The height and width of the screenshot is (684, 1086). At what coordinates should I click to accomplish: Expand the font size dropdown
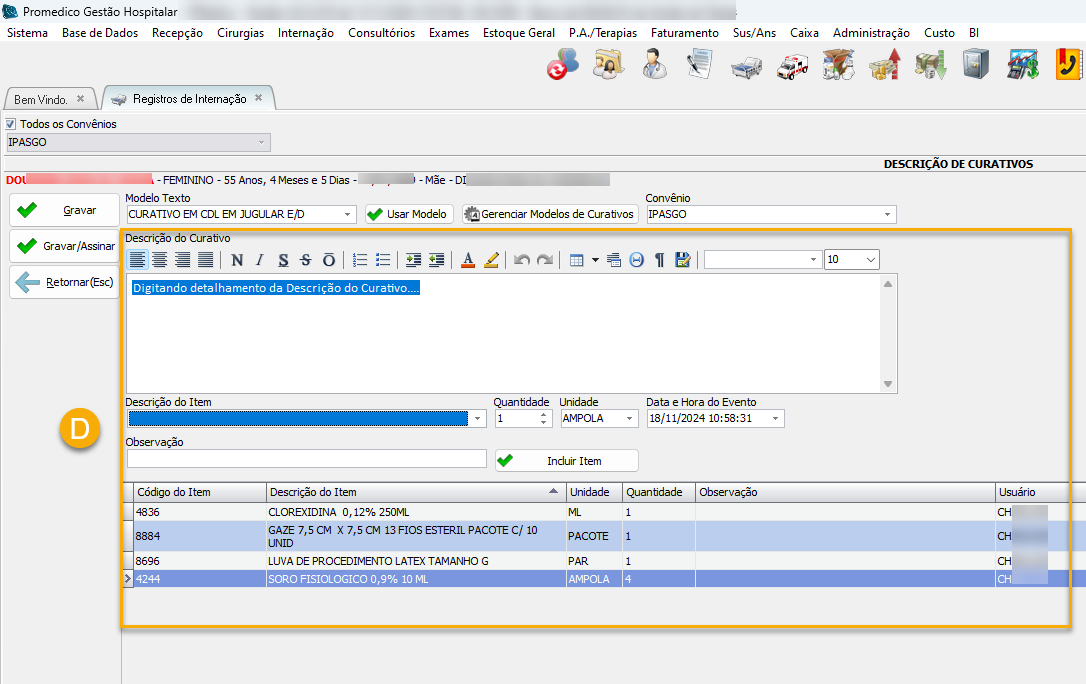click(x=870, y=260)
